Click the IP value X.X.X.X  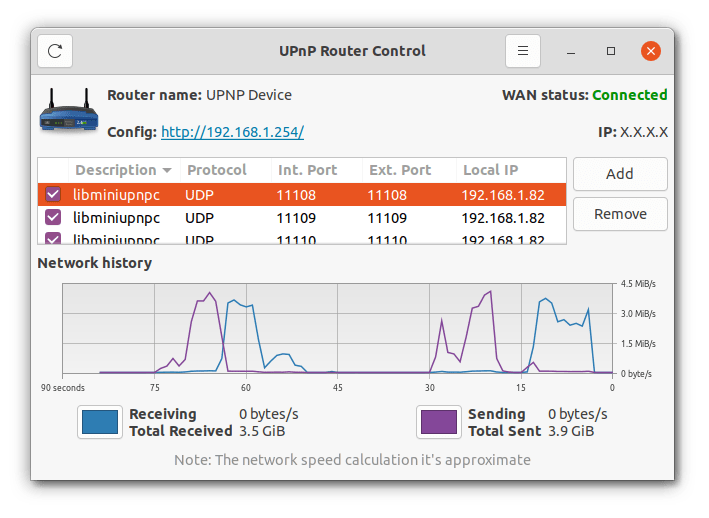click(x=643, y=132)
